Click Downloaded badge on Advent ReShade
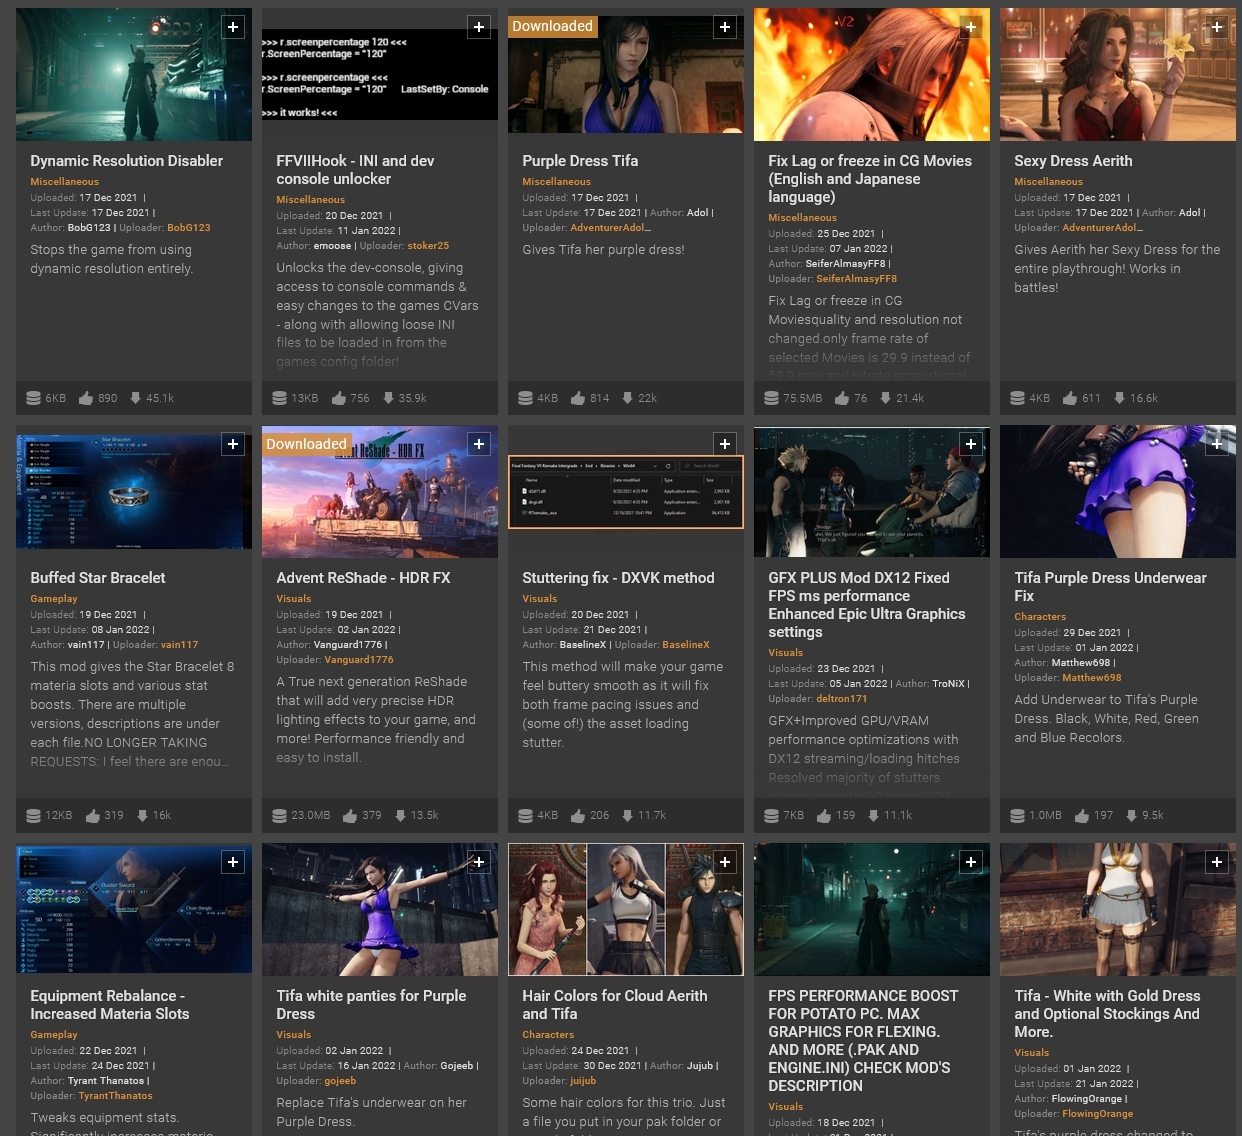The image size is (1242, 1136). (306, 444)
